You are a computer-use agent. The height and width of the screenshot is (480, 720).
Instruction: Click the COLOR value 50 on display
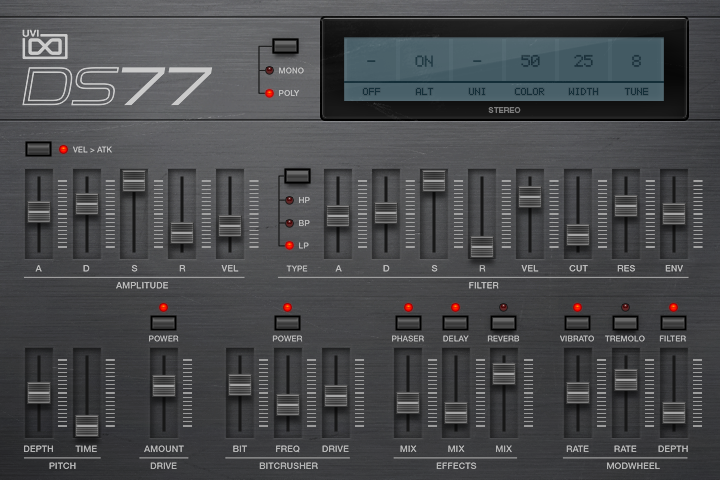[530, 61]
